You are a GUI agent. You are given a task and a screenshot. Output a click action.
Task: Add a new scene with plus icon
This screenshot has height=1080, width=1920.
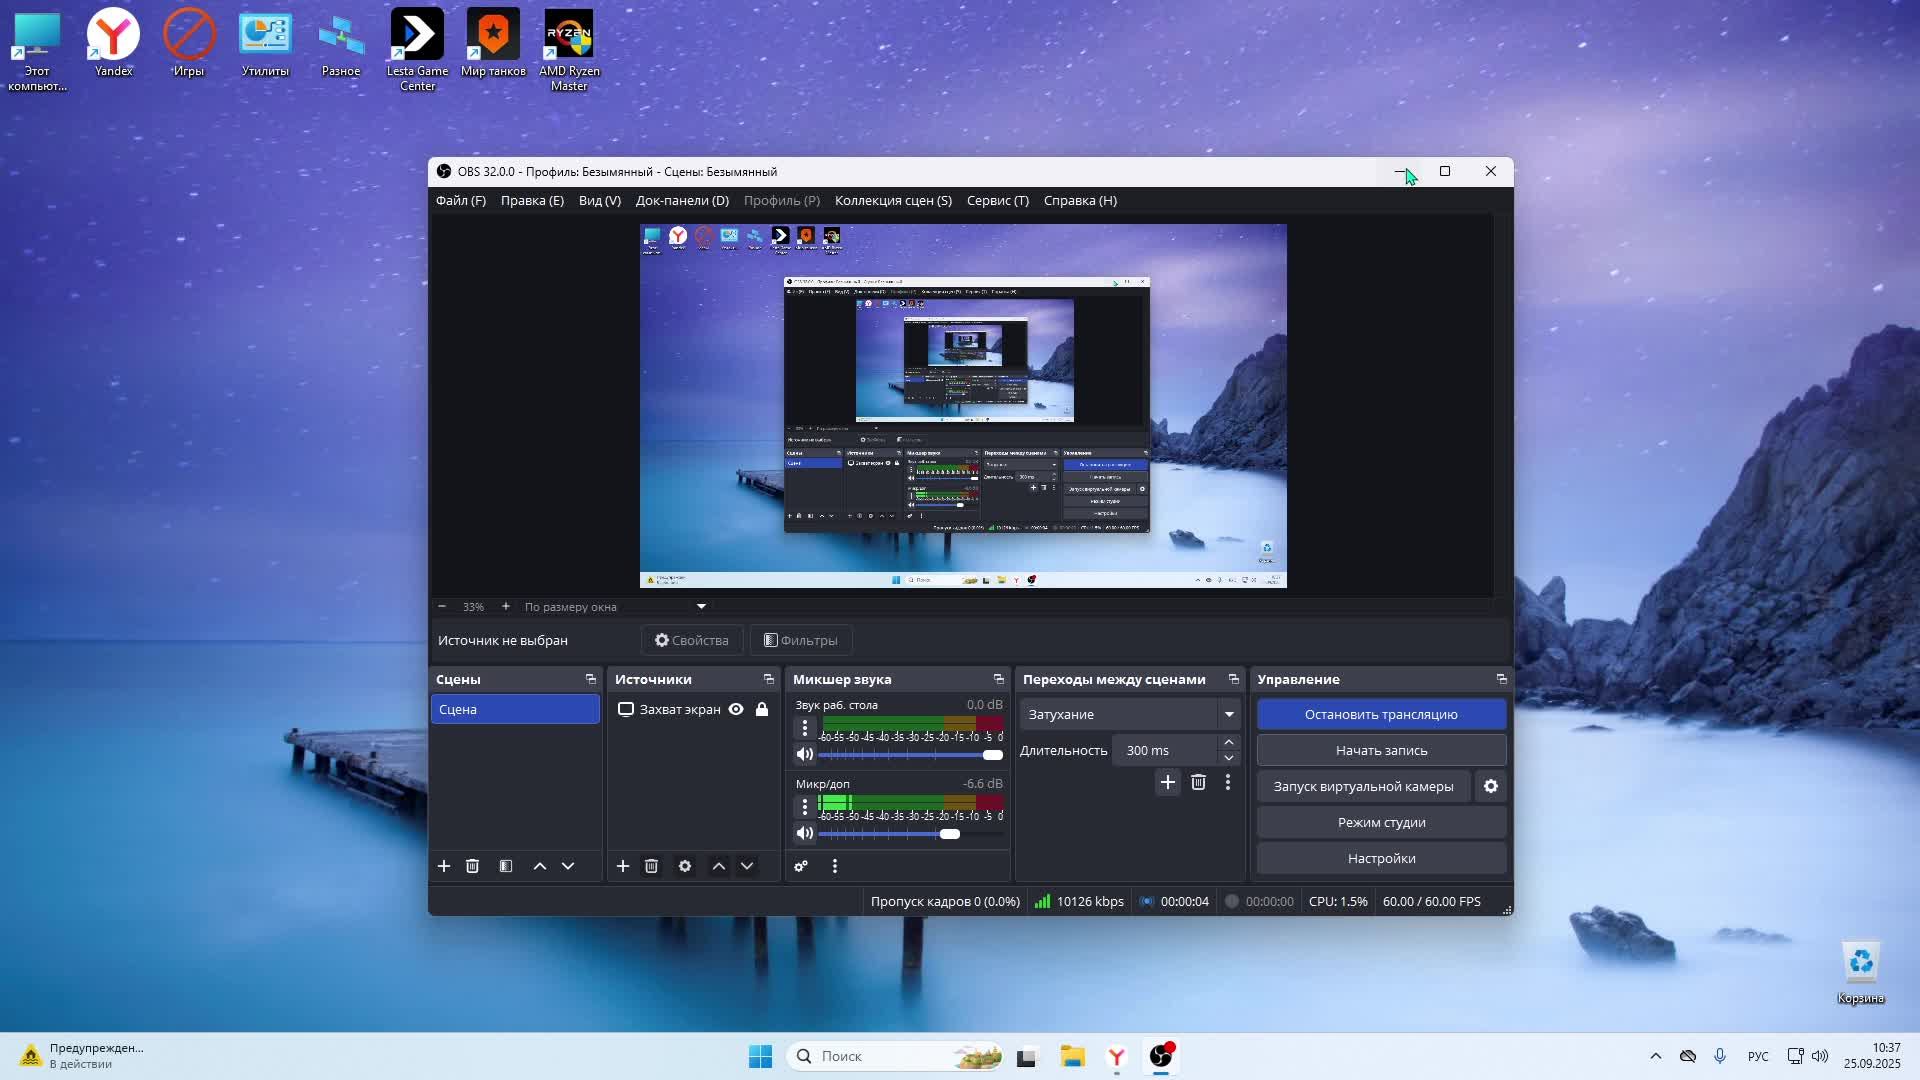[444, 866]
